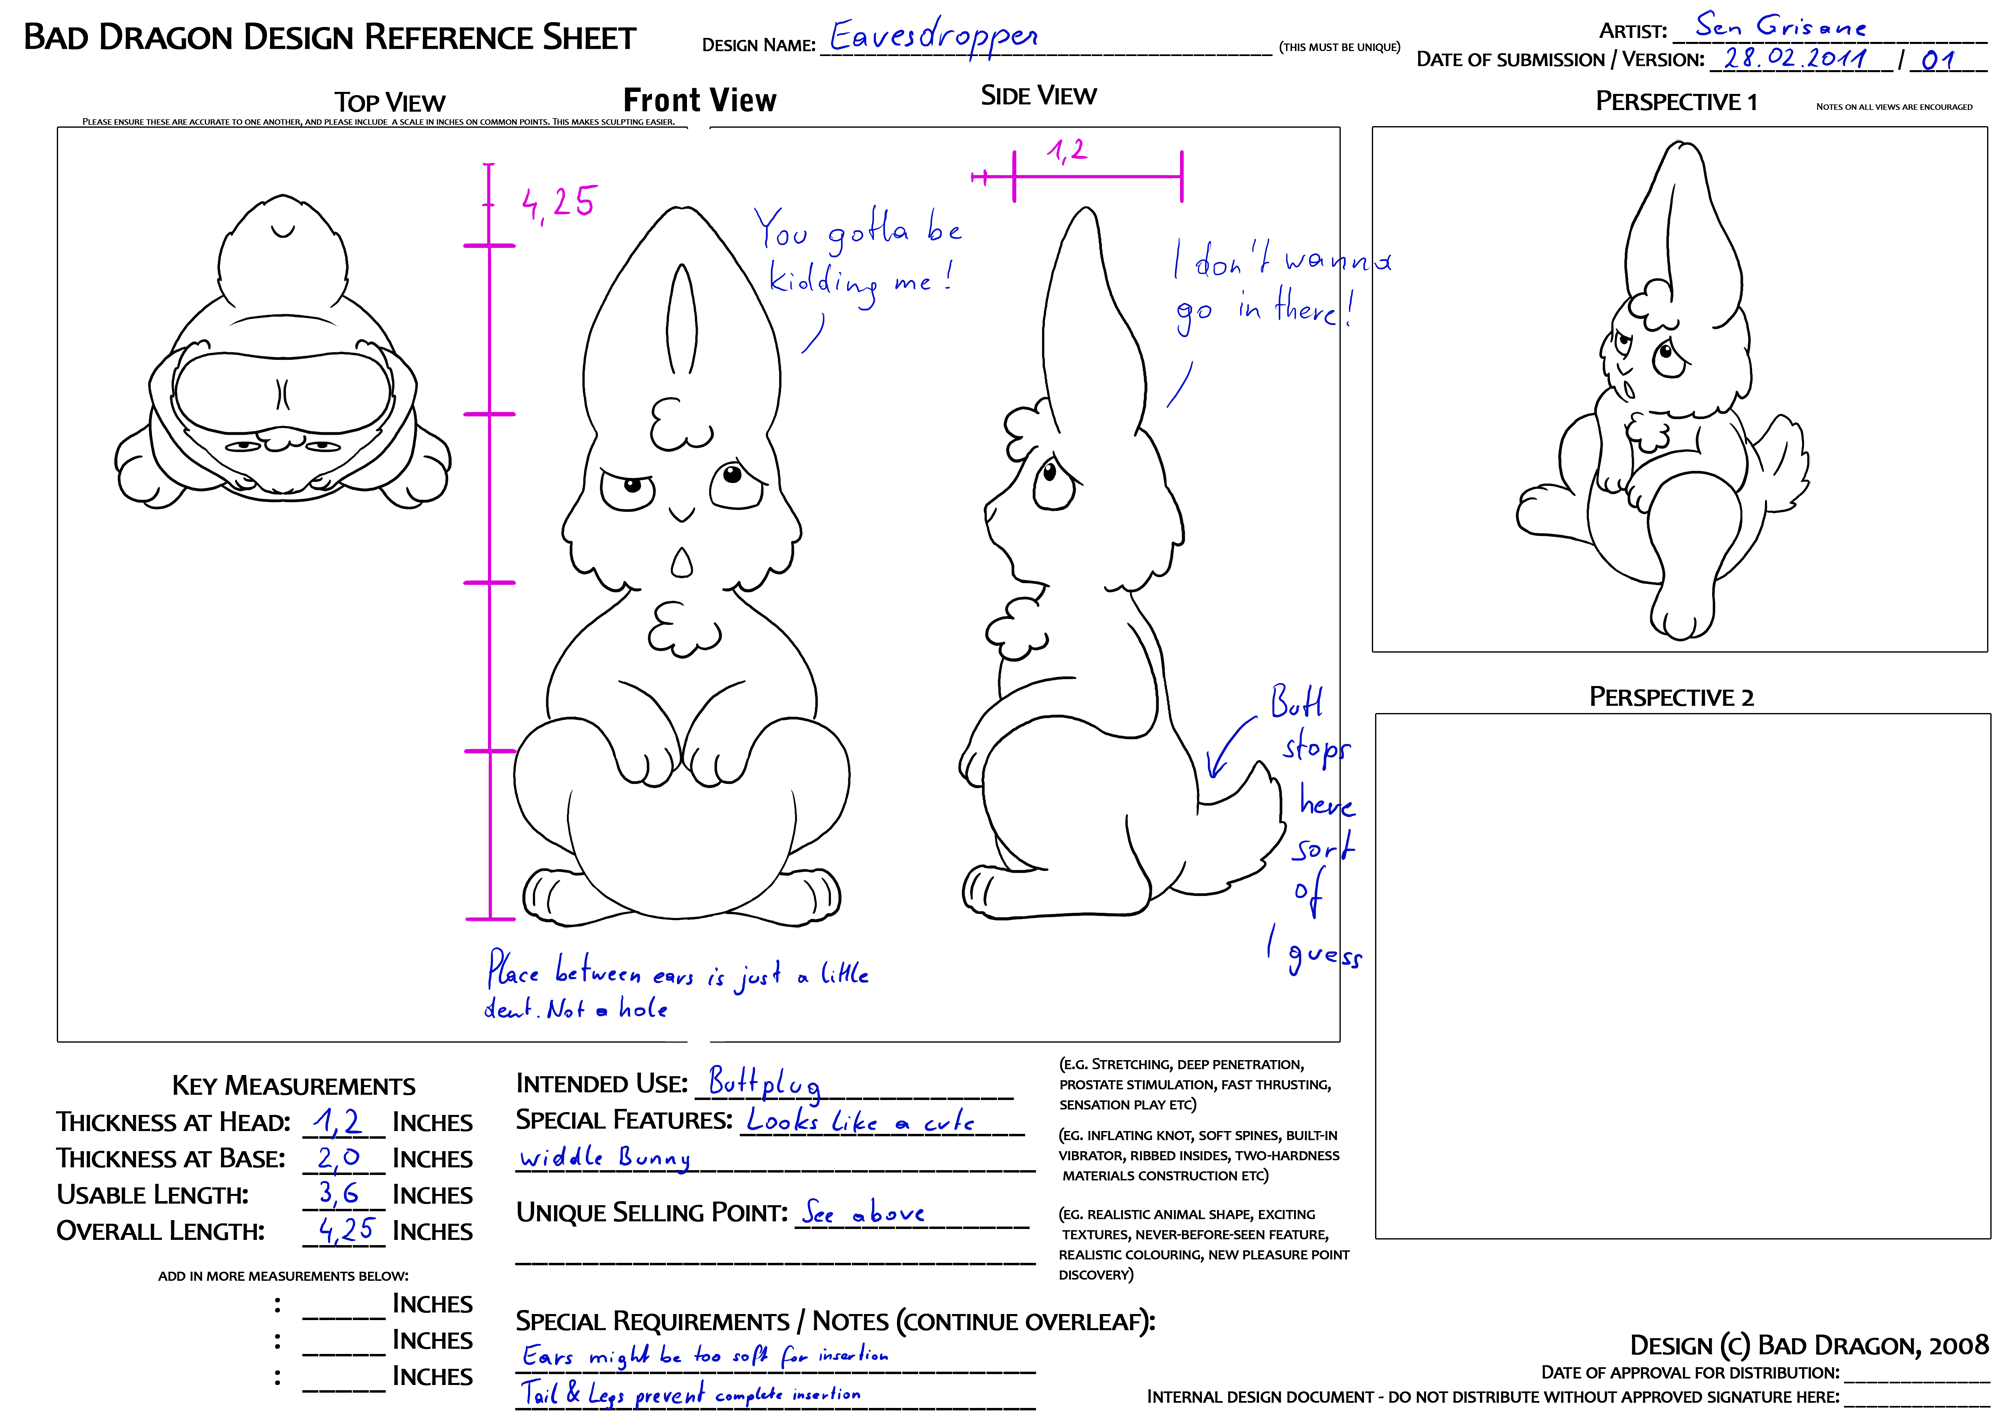Click the hint starting '(Eg. realistic animal shape'
This screenshot has width=2000, height=1414.
point(1204,1244)
